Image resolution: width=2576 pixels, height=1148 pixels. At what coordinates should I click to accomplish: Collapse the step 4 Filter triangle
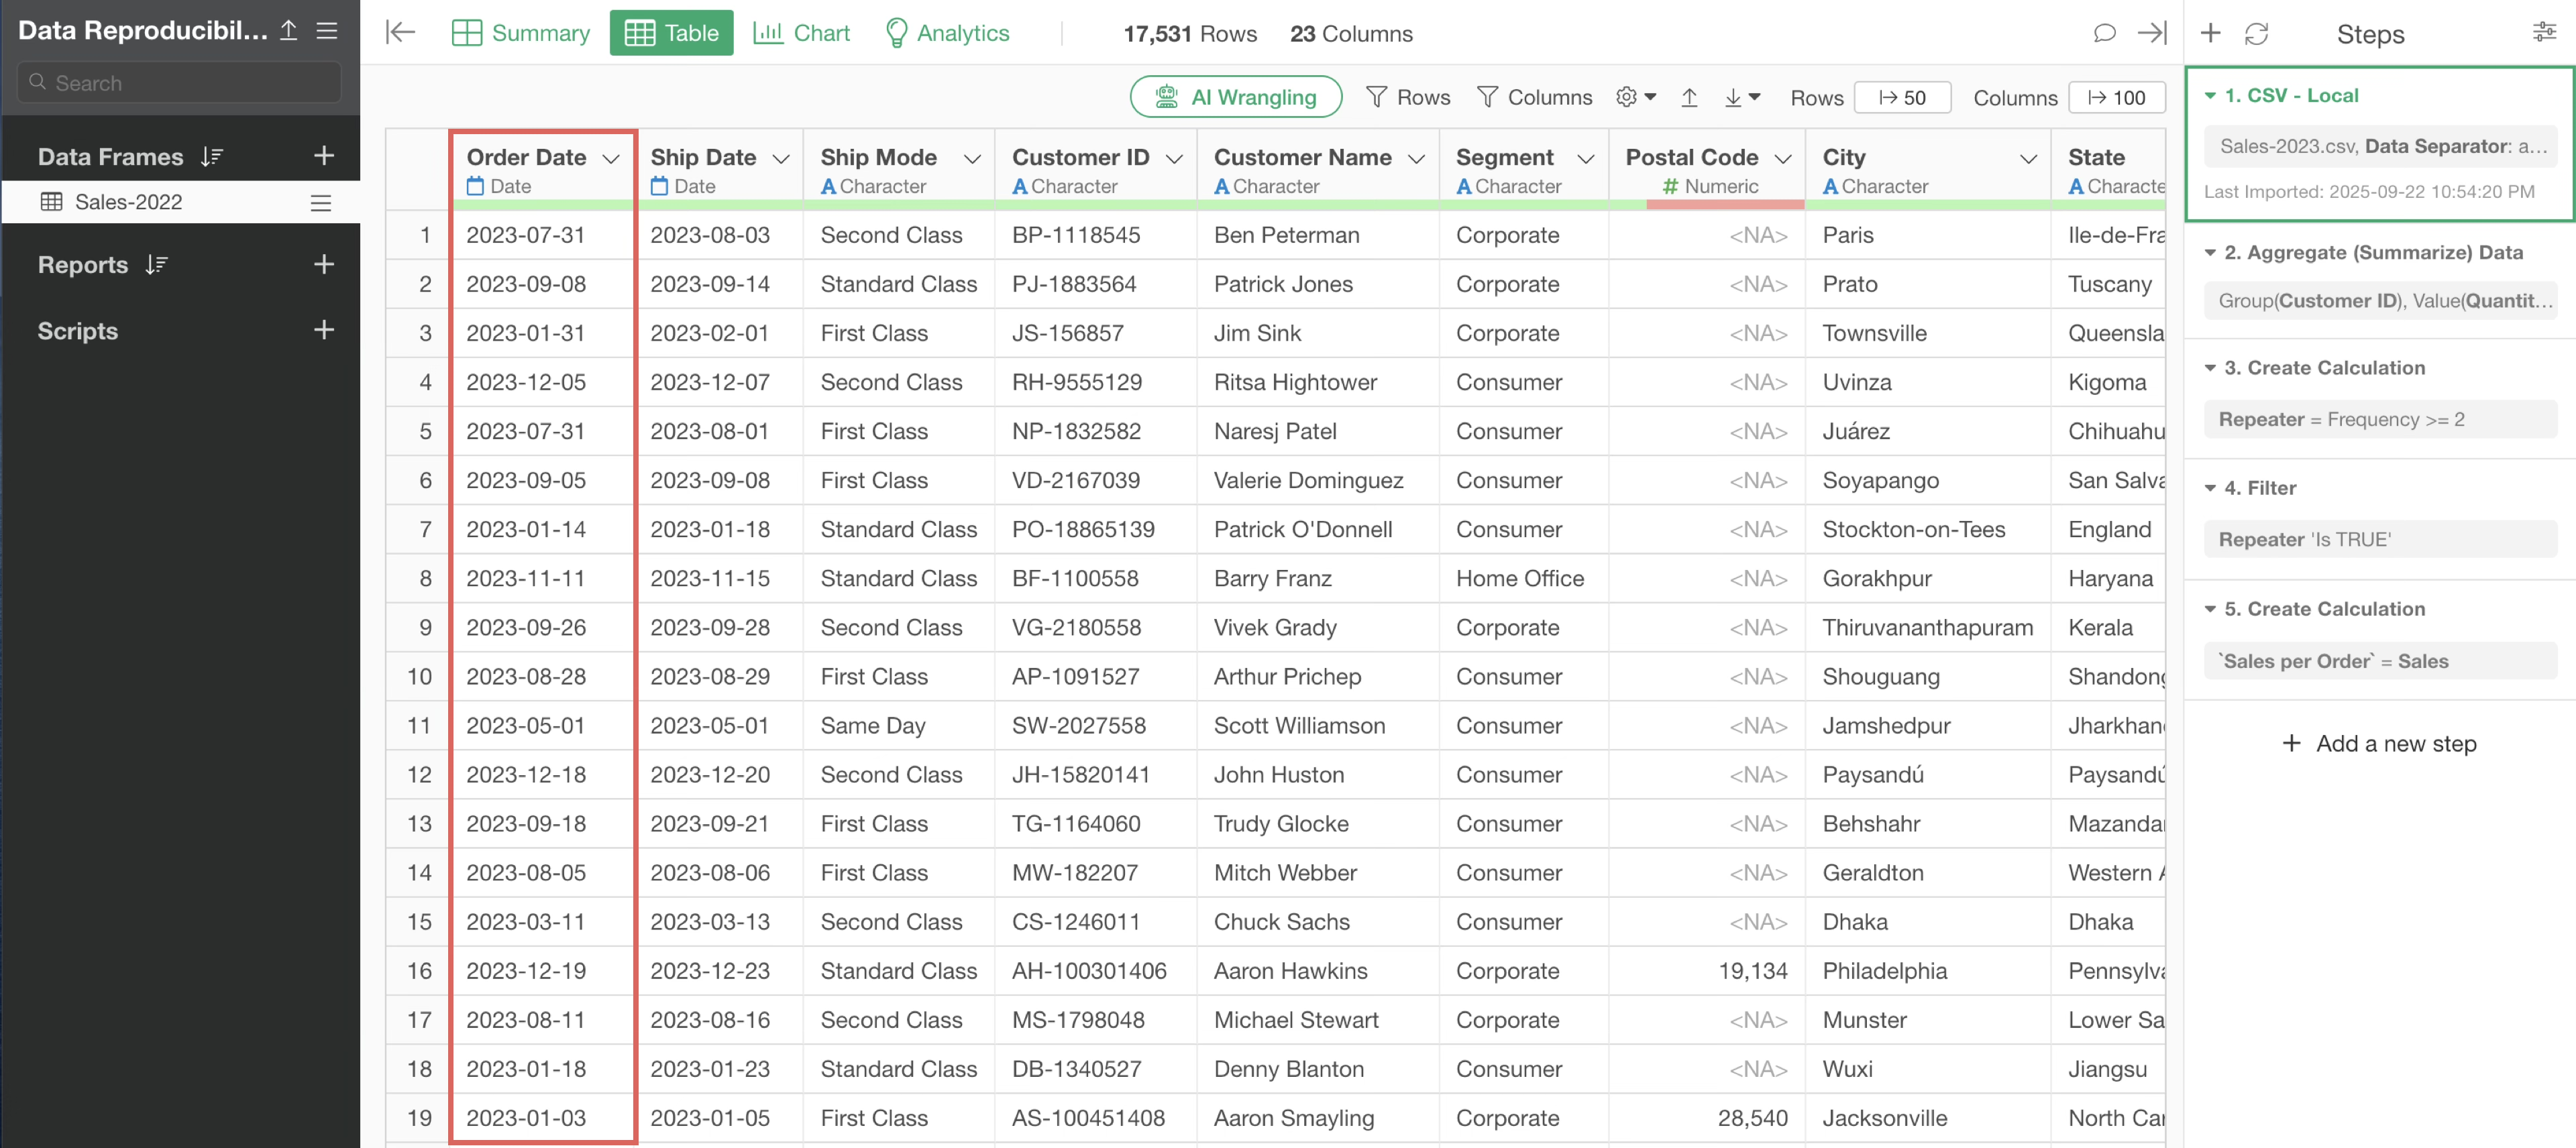coord(2210,488)
